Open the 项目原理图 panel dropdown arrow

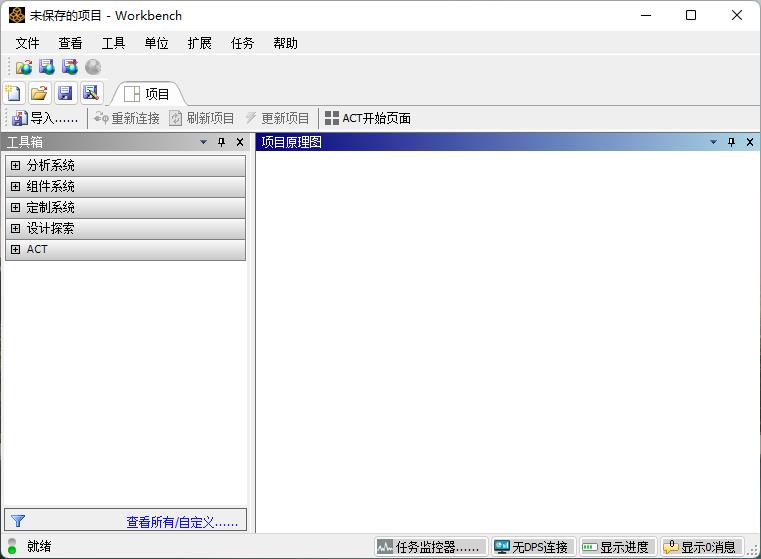click(713, 142)
